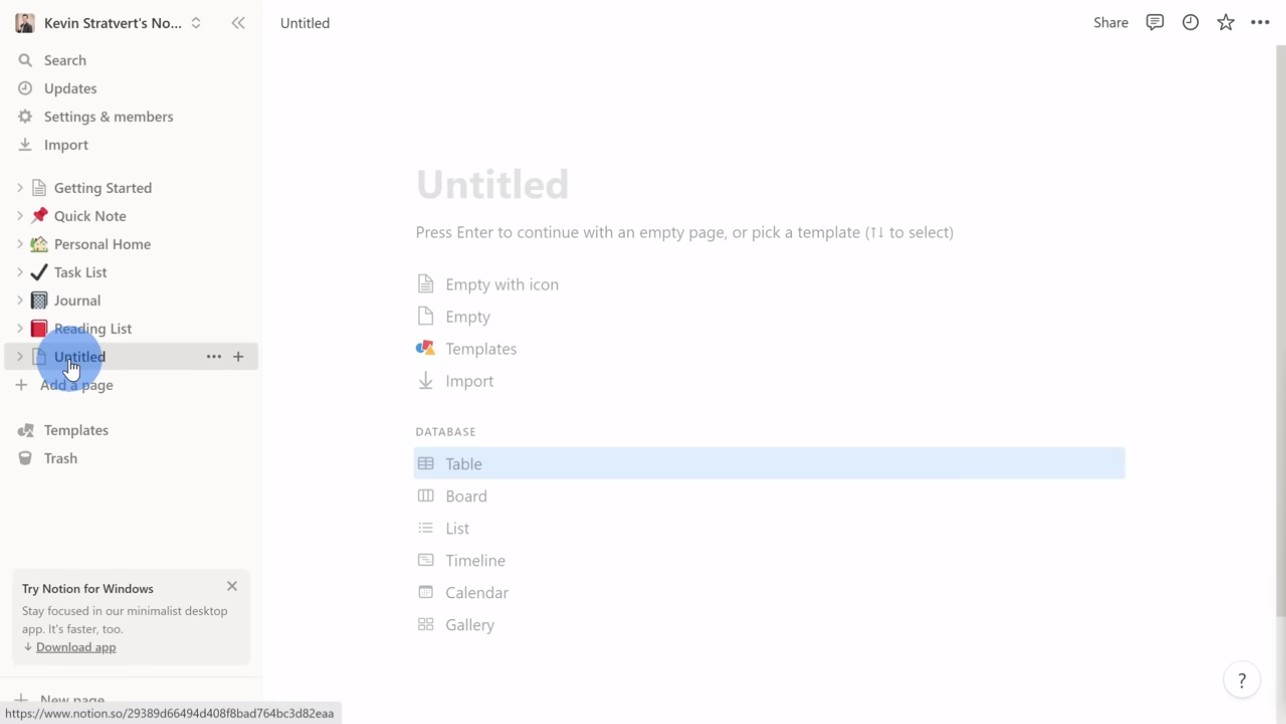1286x724 pixels.
Task: Expand the Personal Home page tree
Action: [x=19, y=243]
